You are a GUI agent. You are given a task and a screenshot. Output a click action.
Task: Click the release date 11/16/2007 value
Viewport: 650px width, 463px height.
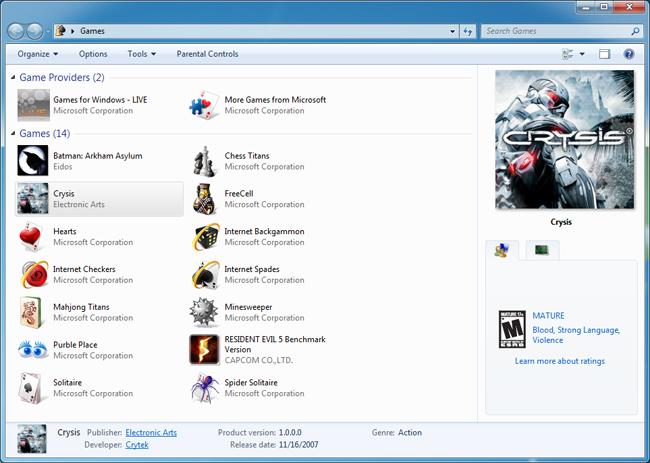coord(298,445)
